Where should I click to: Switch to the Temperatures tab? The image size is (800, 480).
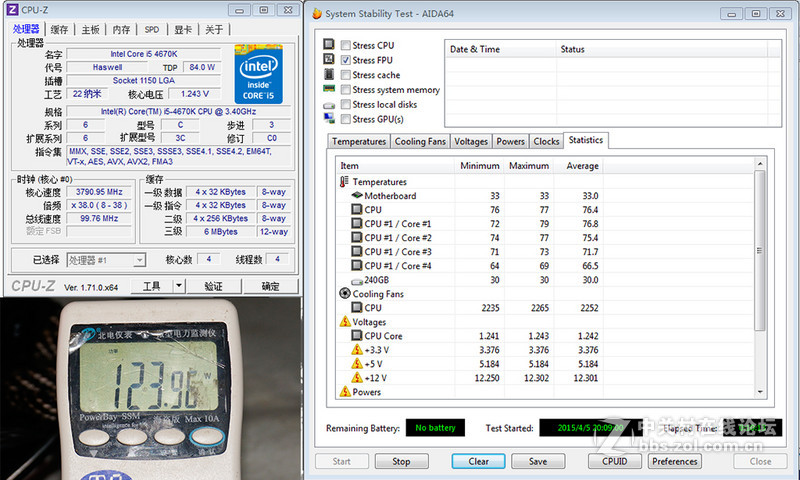[x=359, y=142]
